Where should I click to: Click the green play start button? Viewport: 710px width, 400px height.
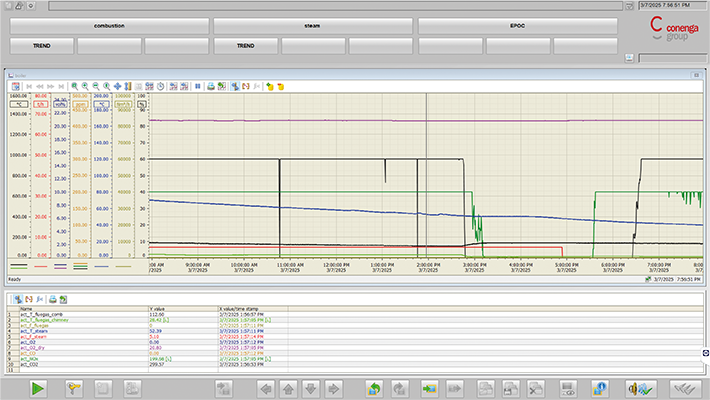pos(38,389)
